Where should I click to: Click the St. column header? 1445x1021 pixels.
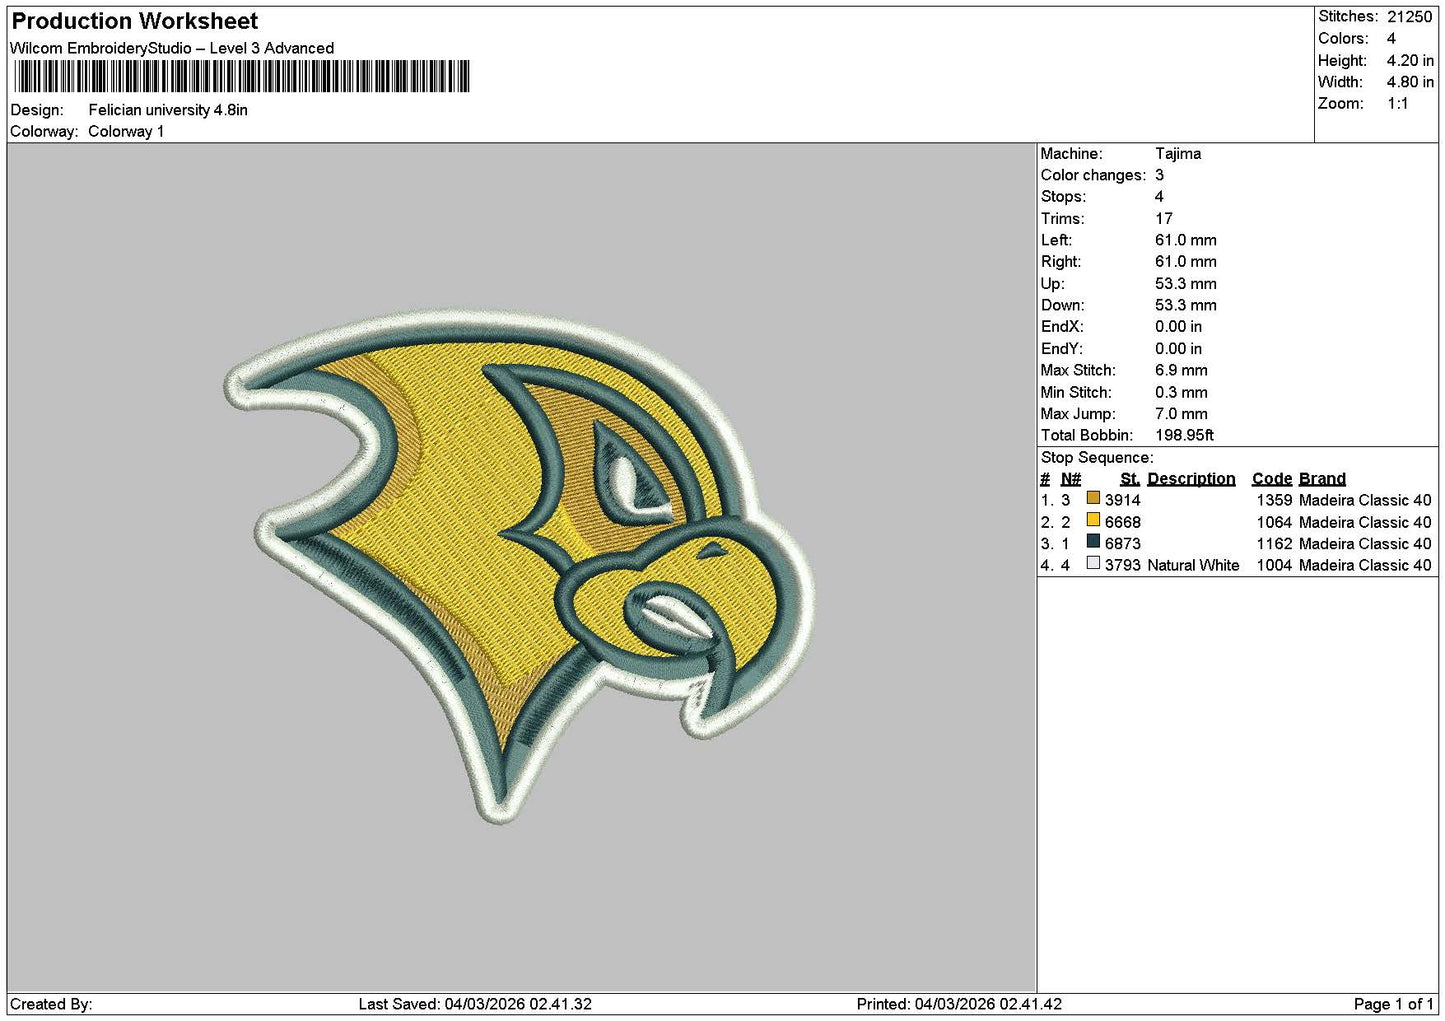click(x=1130, y=479)
